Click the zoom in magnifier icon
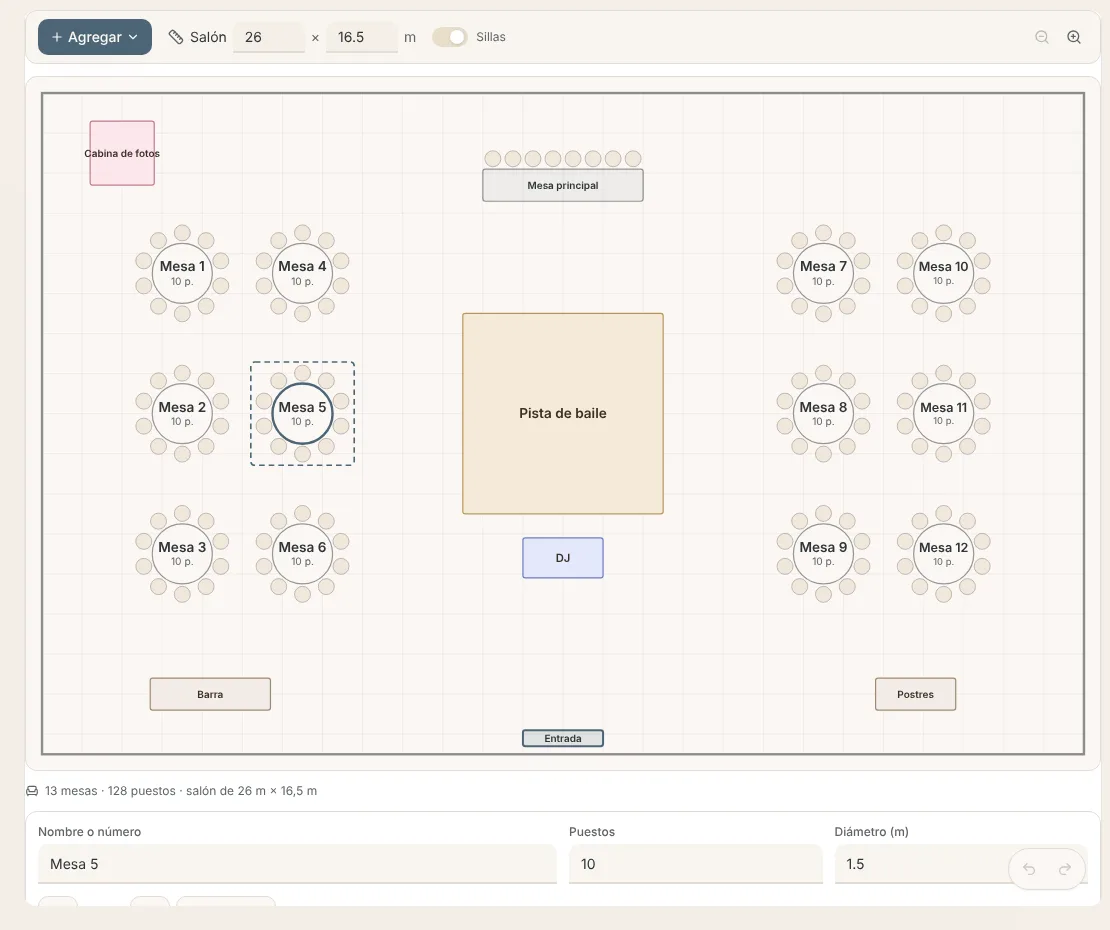1110x930 pixels. click(x=1074, y=37)
